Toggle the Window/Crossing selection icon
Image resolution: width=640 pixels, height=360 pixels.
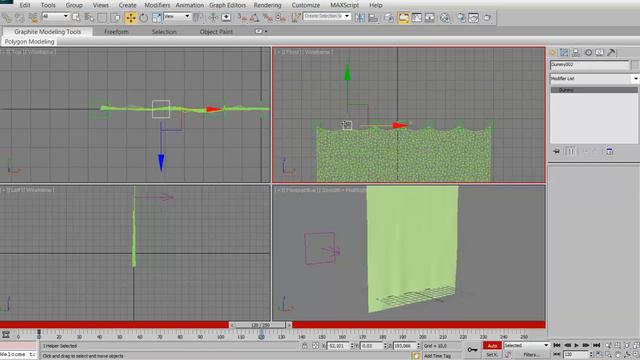tap(116, 18)
